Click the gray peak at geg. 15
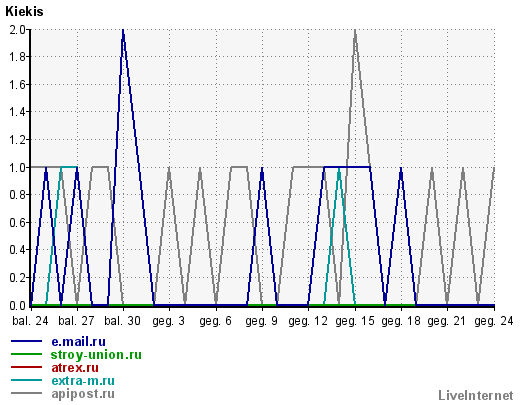 pyautogui.click(x=355, y=31)
